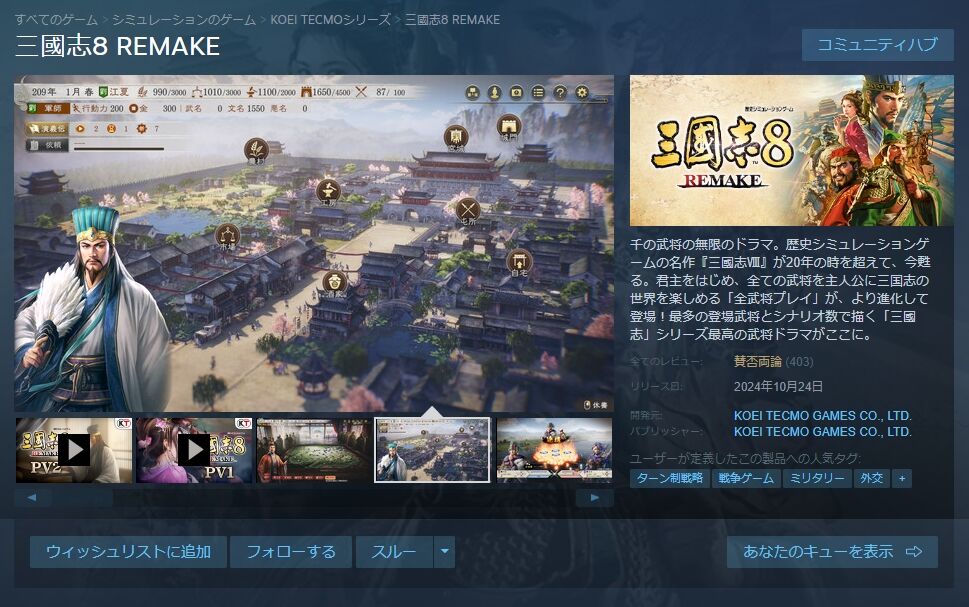Open the シミュレーションのゲーム breadcrumb link

[184, 20]
